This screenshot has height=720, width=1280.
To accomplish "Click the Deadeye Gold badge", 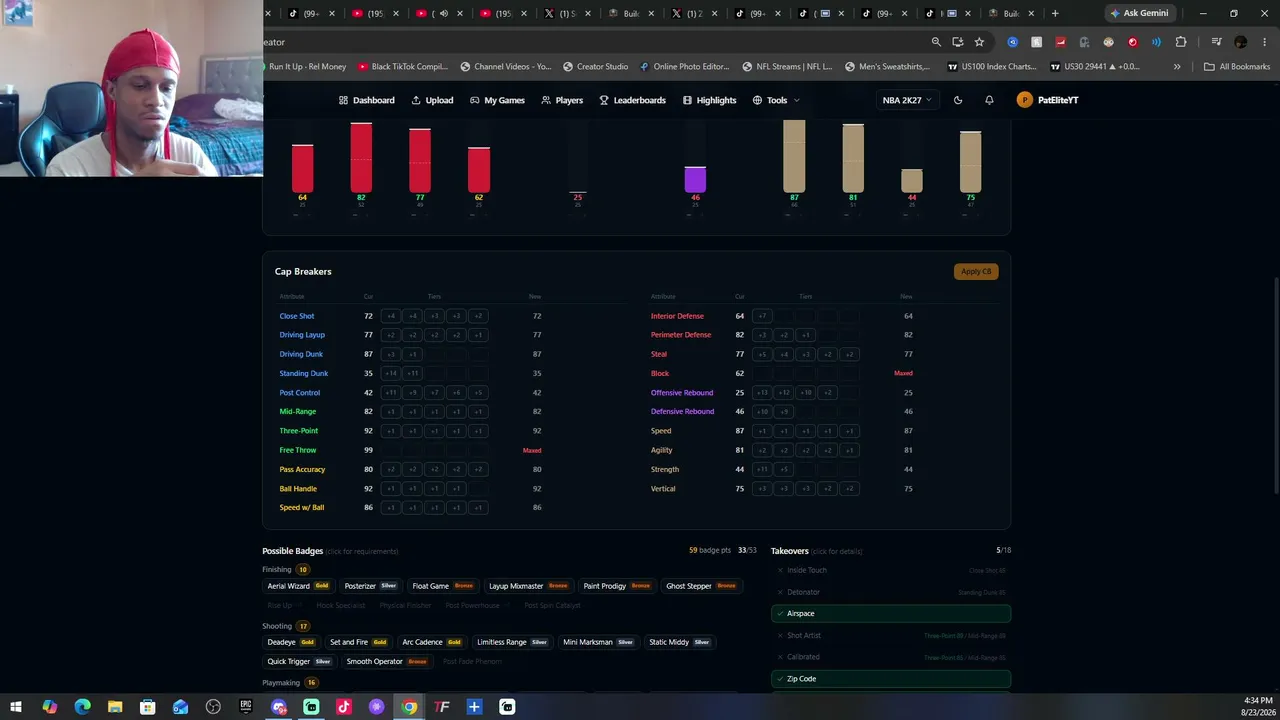I will point(291,642).
